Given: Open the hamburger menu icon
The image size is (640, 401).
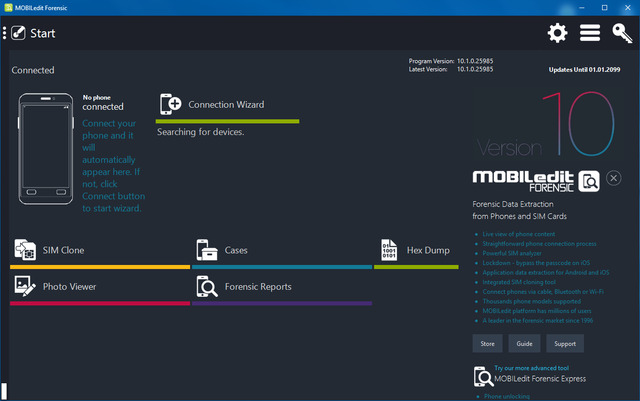Looking at the screenshot, I should pos(590,33).
